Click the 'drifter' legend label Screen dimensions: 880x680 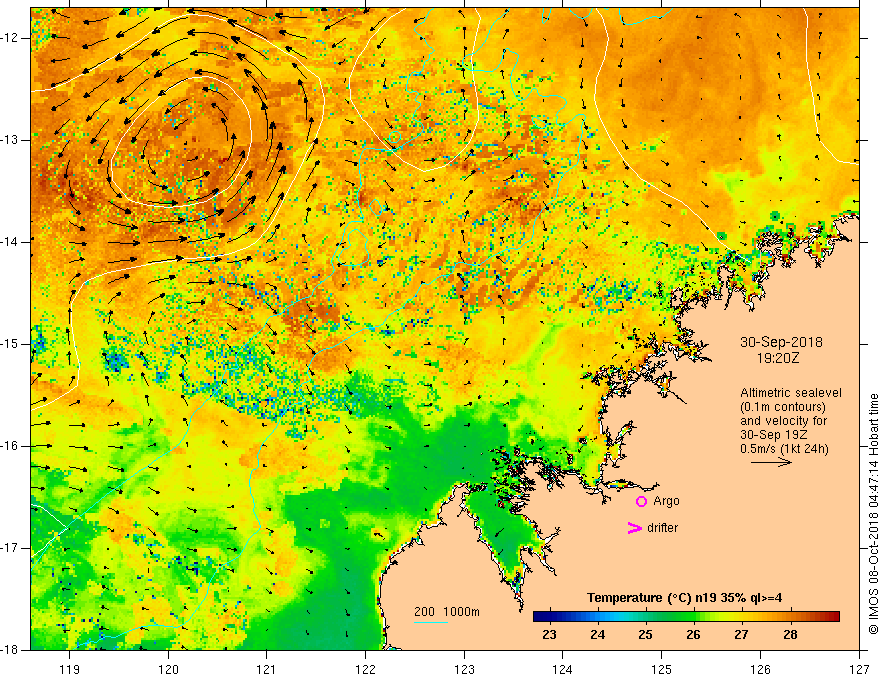662,528
